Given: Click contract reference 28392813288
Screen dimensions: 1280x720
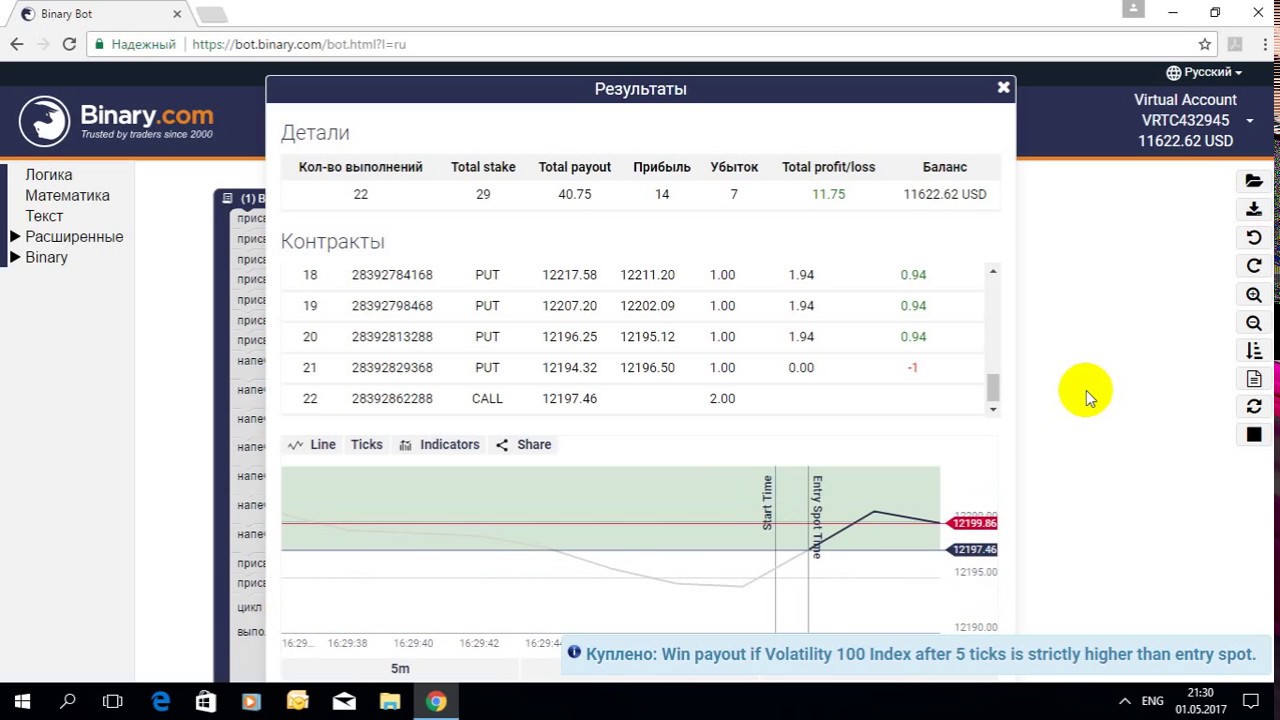Looking at the screenshot, I should tap(392, 337).
